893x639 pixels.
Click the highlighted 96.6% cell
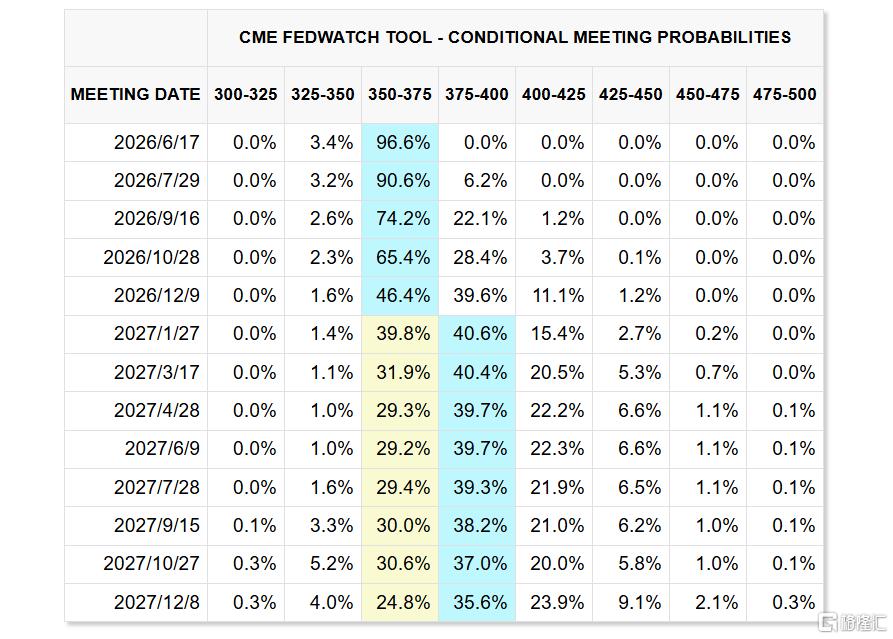point(400,142)
